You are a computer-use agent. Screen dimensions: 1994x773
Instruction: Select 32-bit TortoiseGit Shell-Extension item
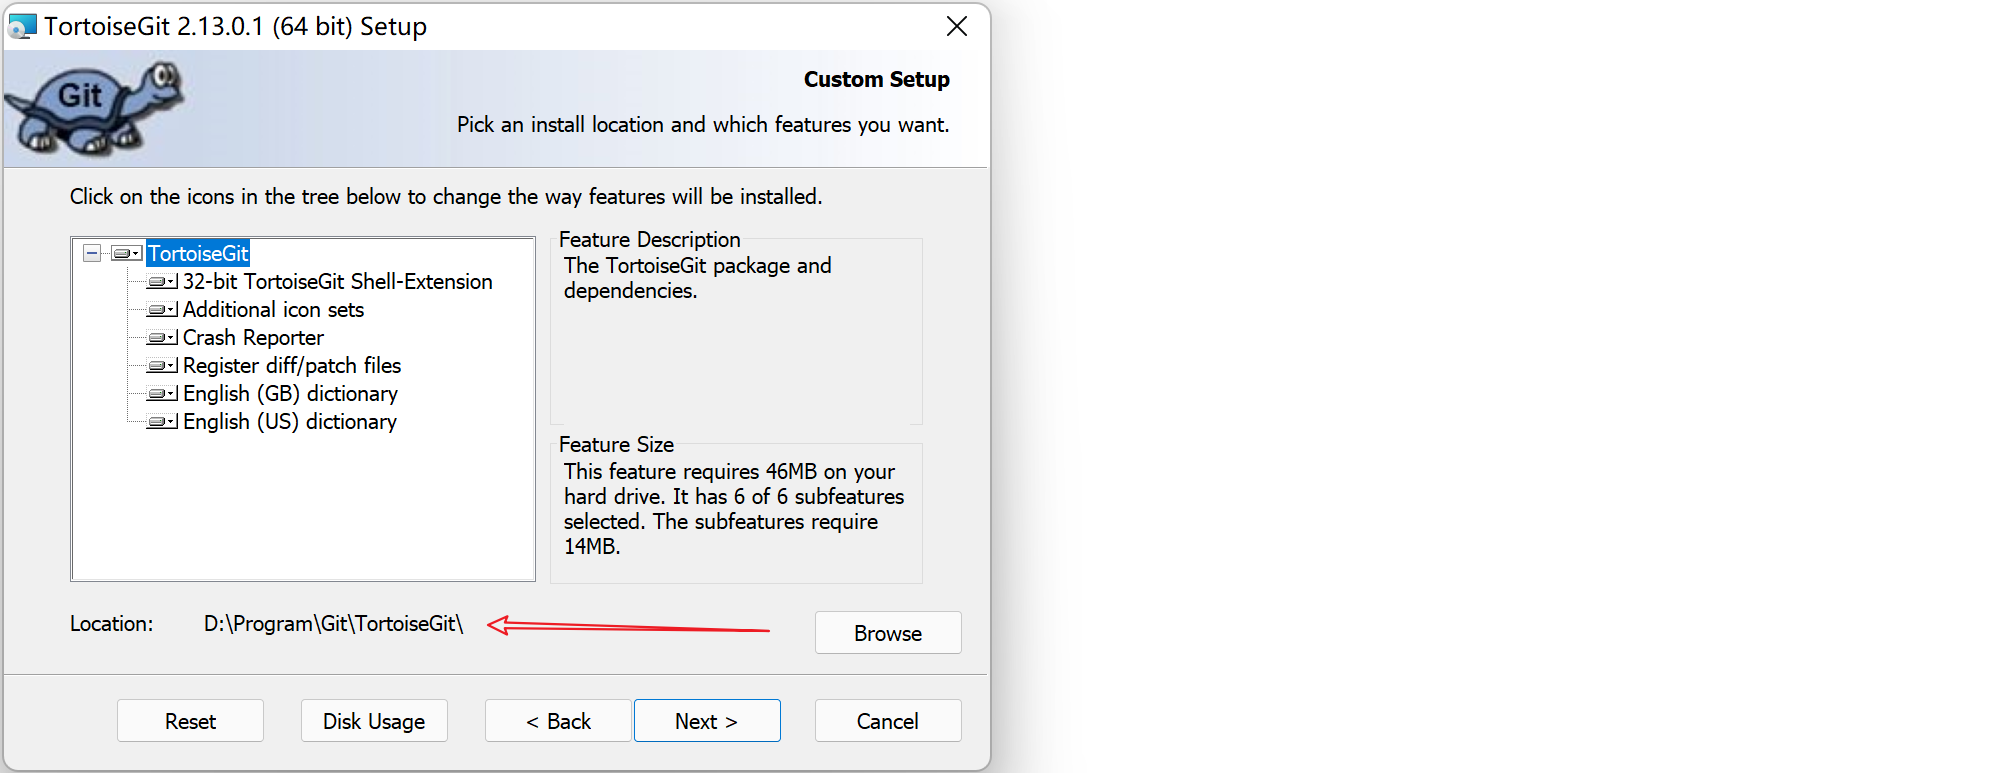pos(337,282)
